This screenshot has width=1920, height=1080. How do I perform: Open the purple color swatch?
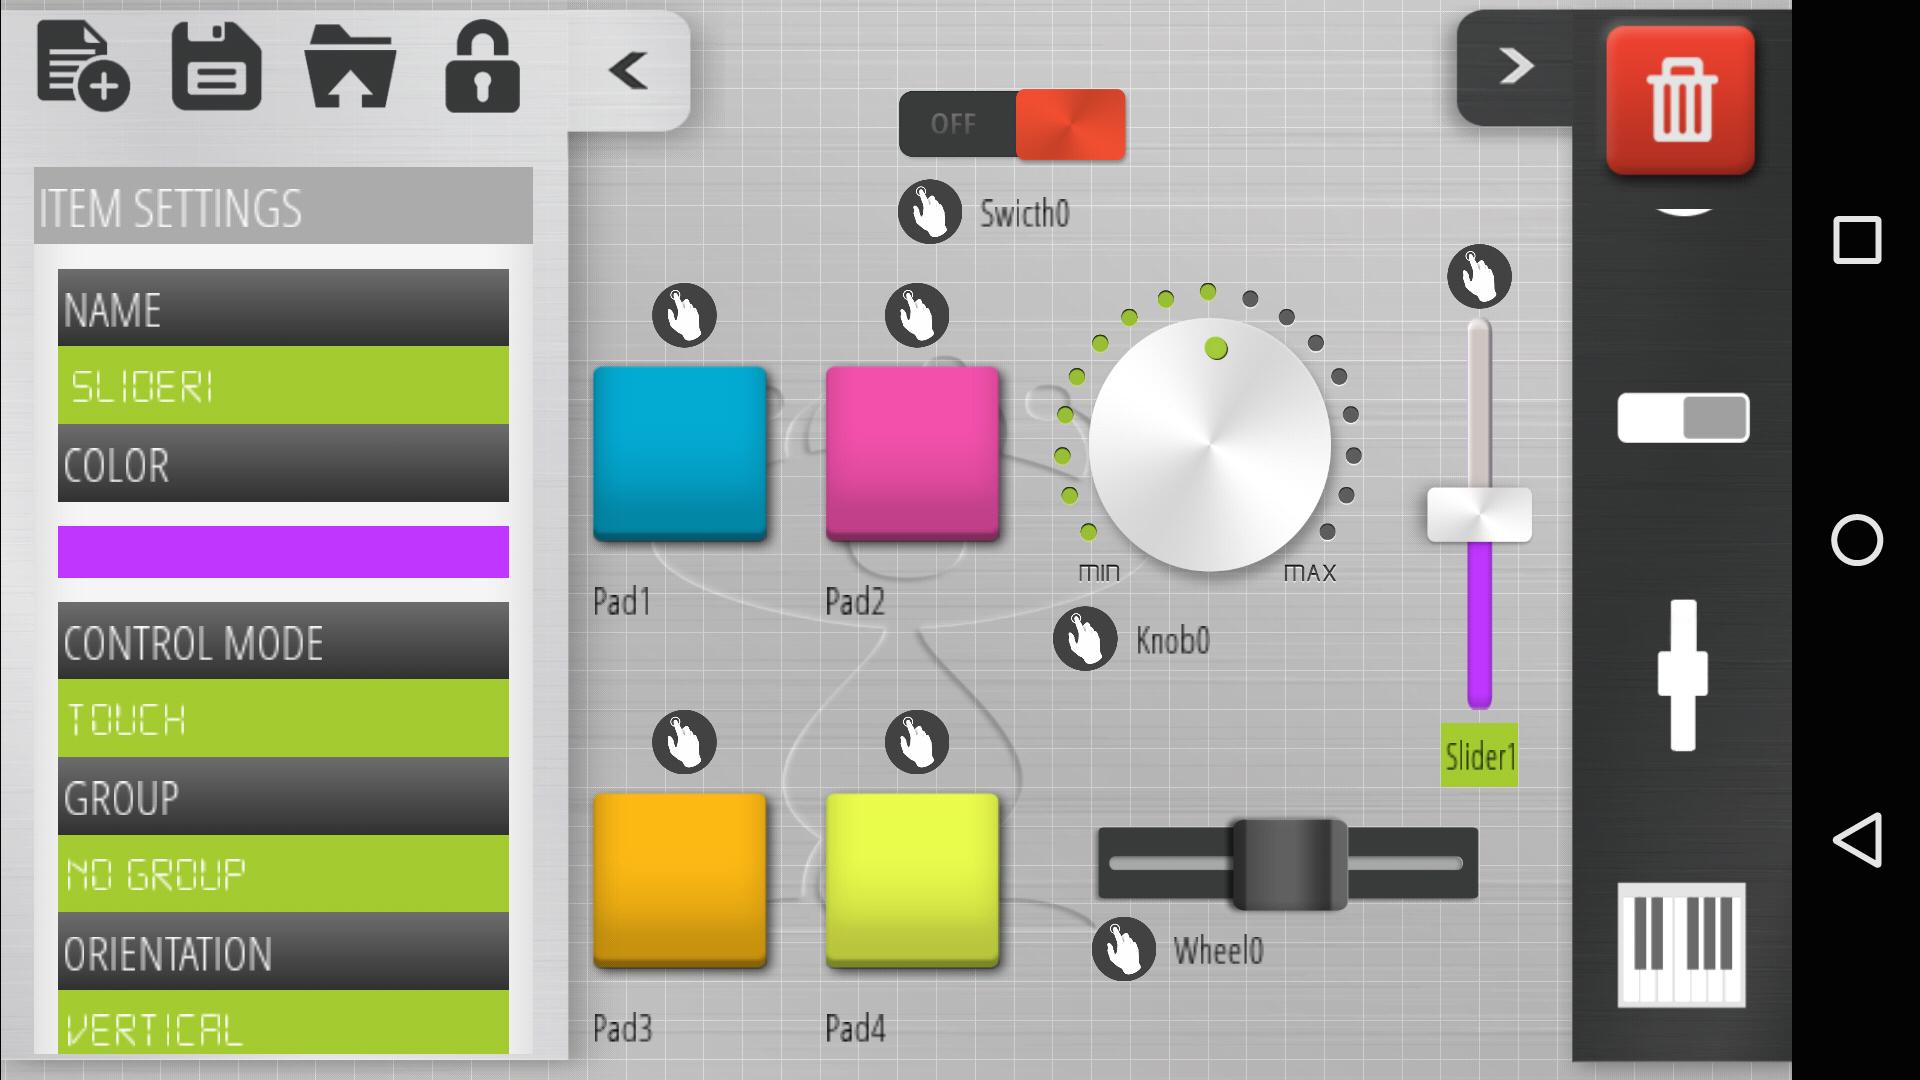point(283,551)
